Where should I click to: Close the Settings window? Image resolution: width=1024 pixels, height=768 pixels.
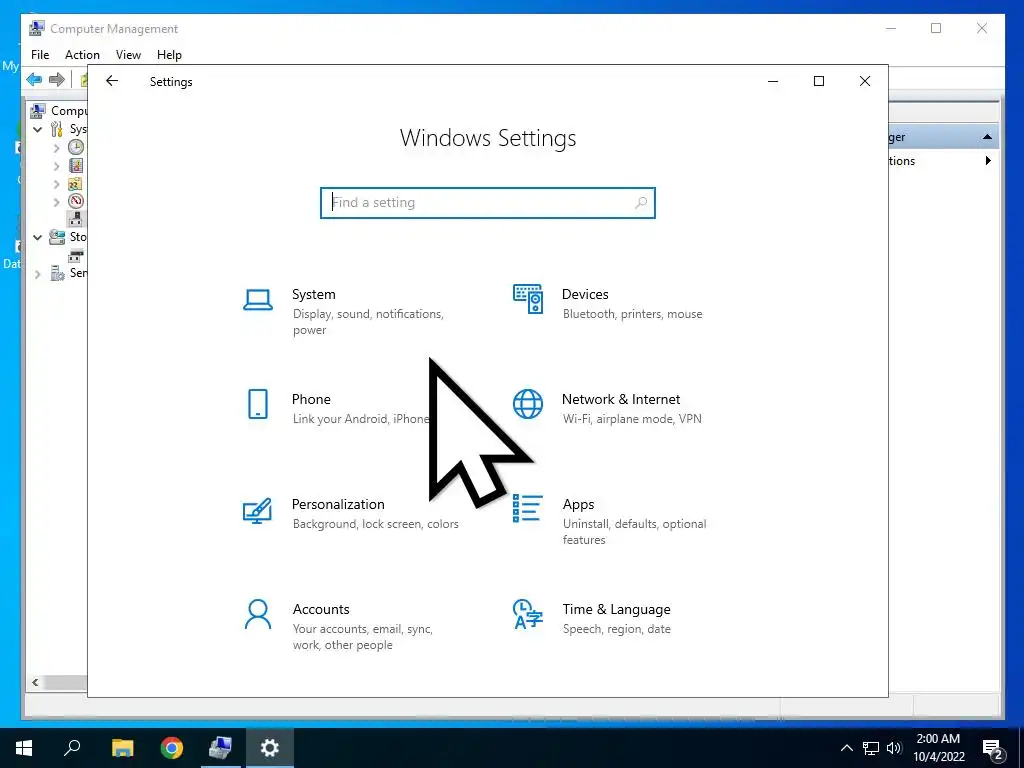[x=865, y=81]
